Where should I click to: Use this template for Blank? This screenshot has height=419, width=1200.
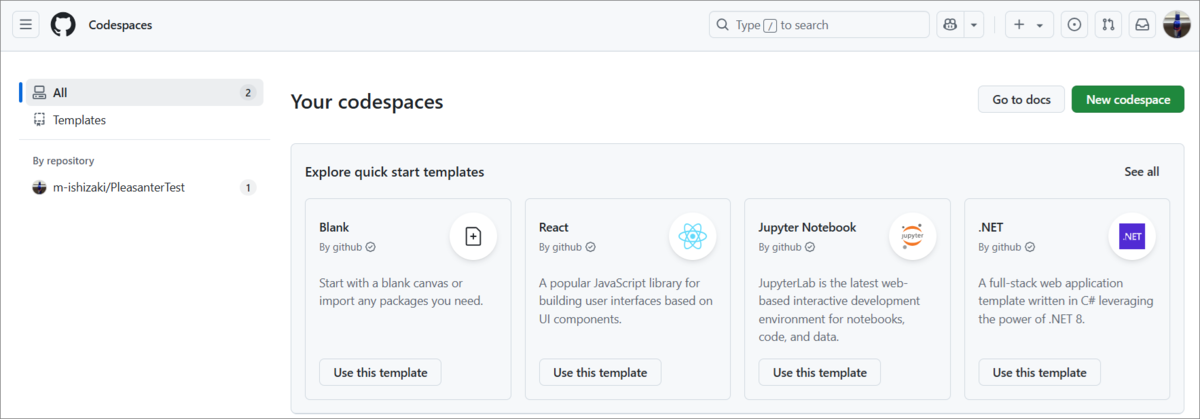tap(380, 372)
